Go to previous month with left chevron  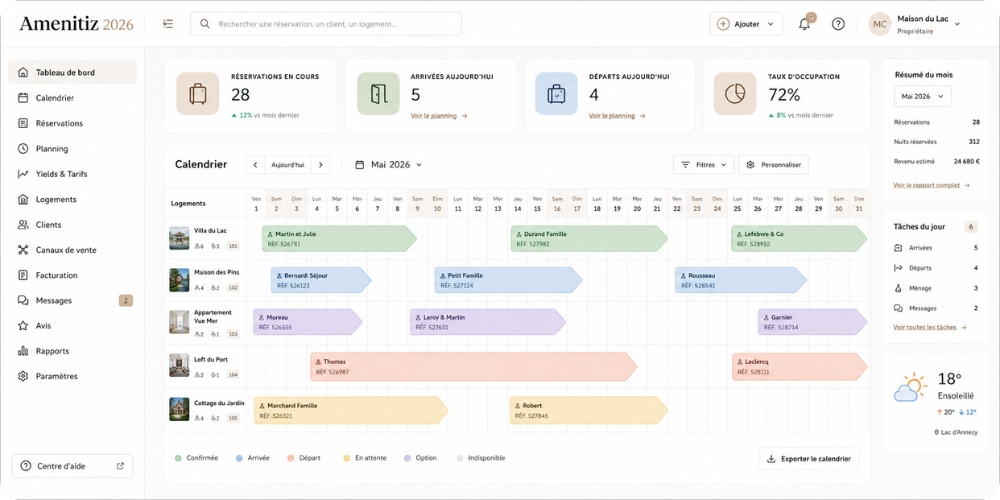pyautogui.click(x=255, y=165)
